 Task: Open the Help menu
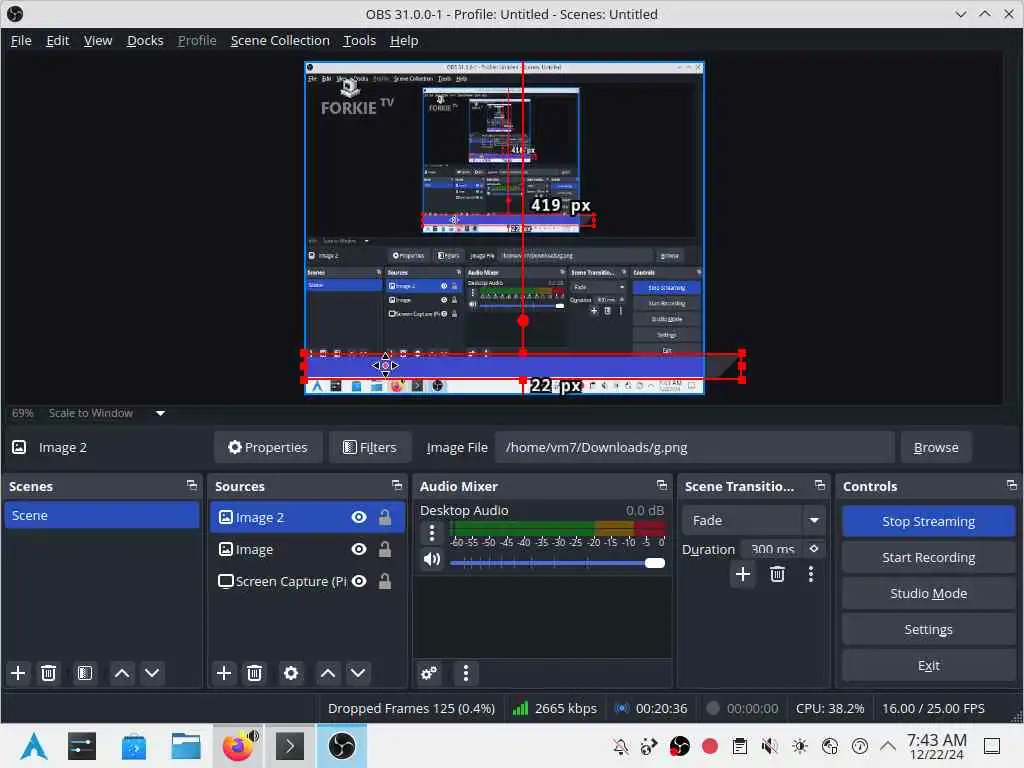pyautogui.click(x=404, y=40)
